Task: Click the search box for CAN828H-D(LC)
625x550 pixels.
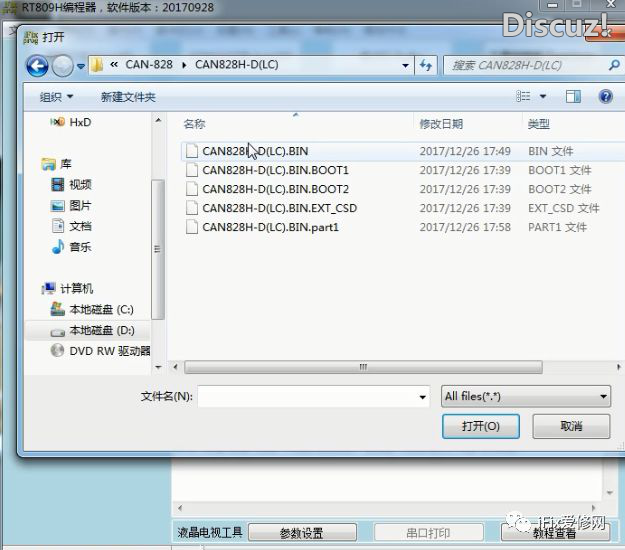Action: (525, 65)
